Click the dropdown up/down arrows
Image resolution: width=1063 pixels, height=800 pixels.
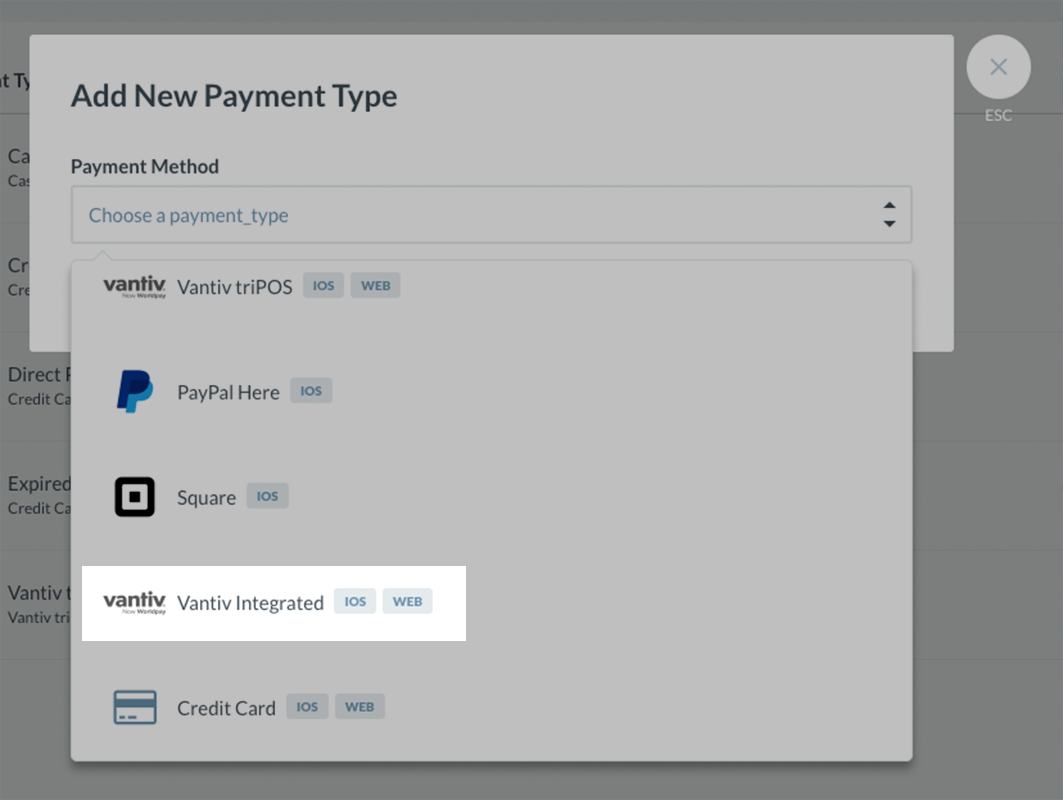click(889, 214)
